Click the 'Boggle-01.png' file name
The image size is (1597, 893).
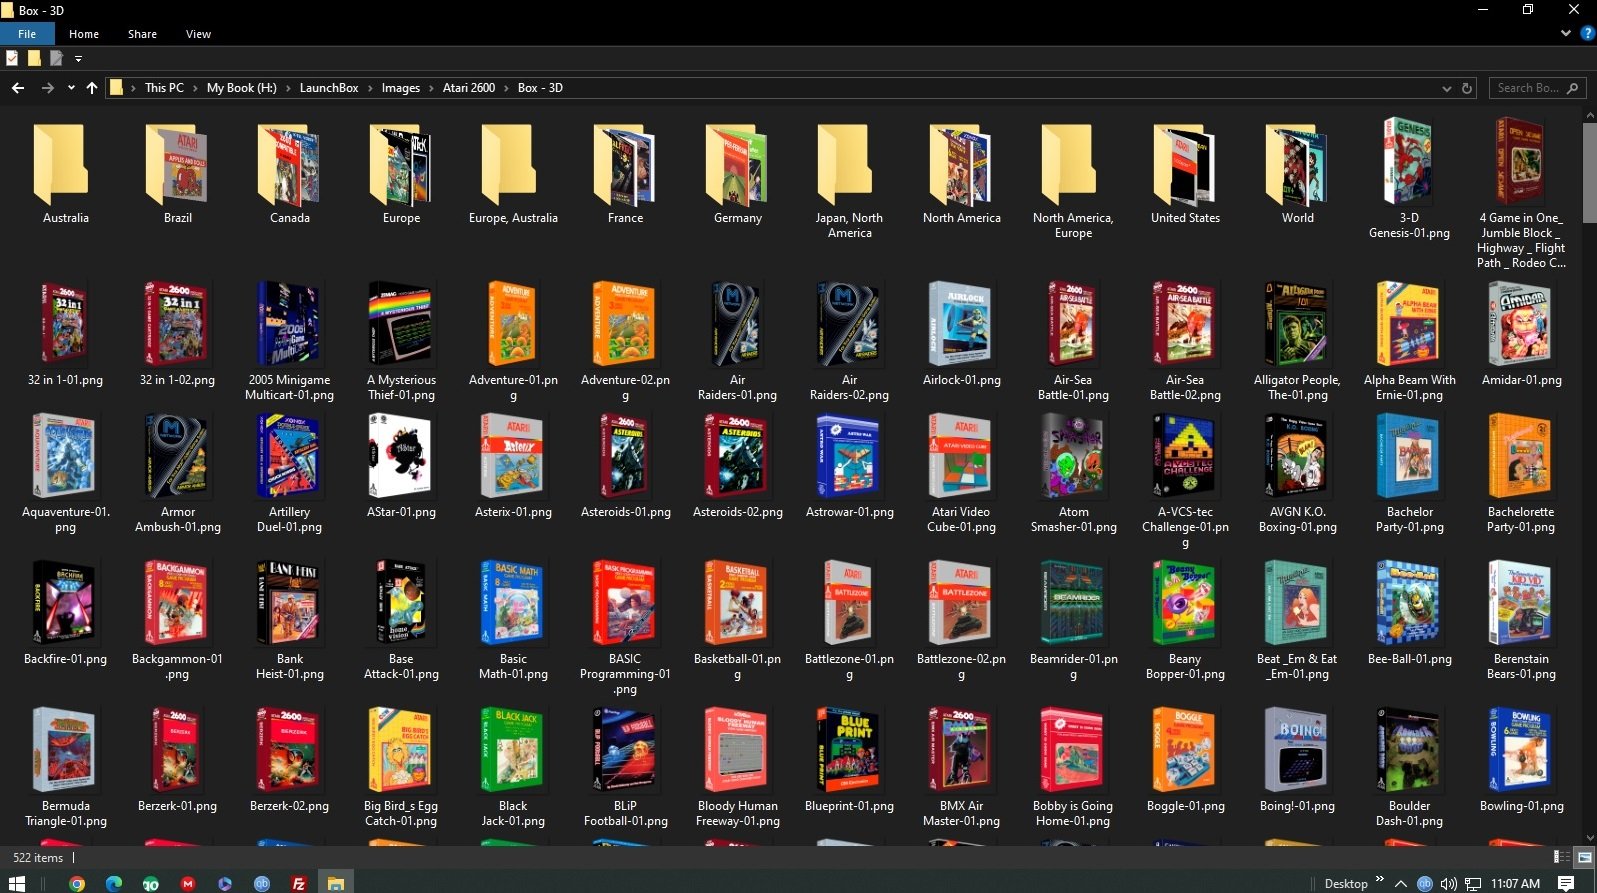tap(1186, 806)
